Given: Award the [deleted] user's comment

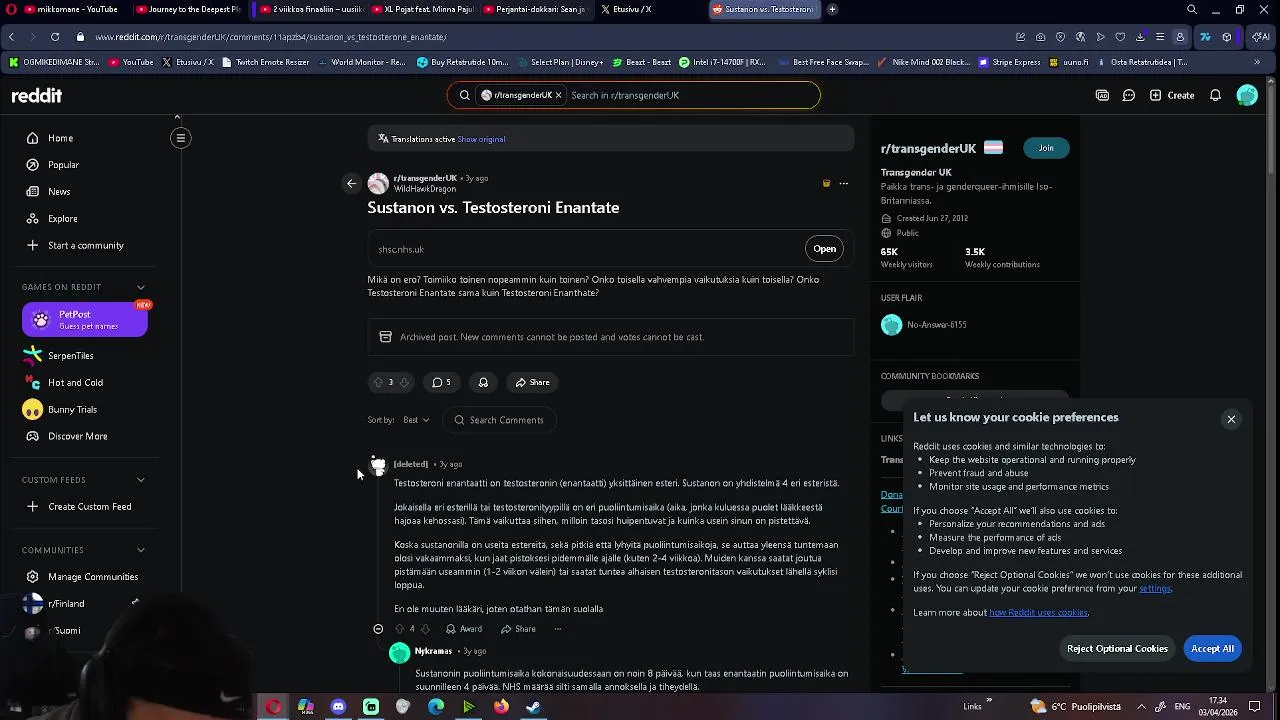Looking at the screenshot, I should point(464,629).
